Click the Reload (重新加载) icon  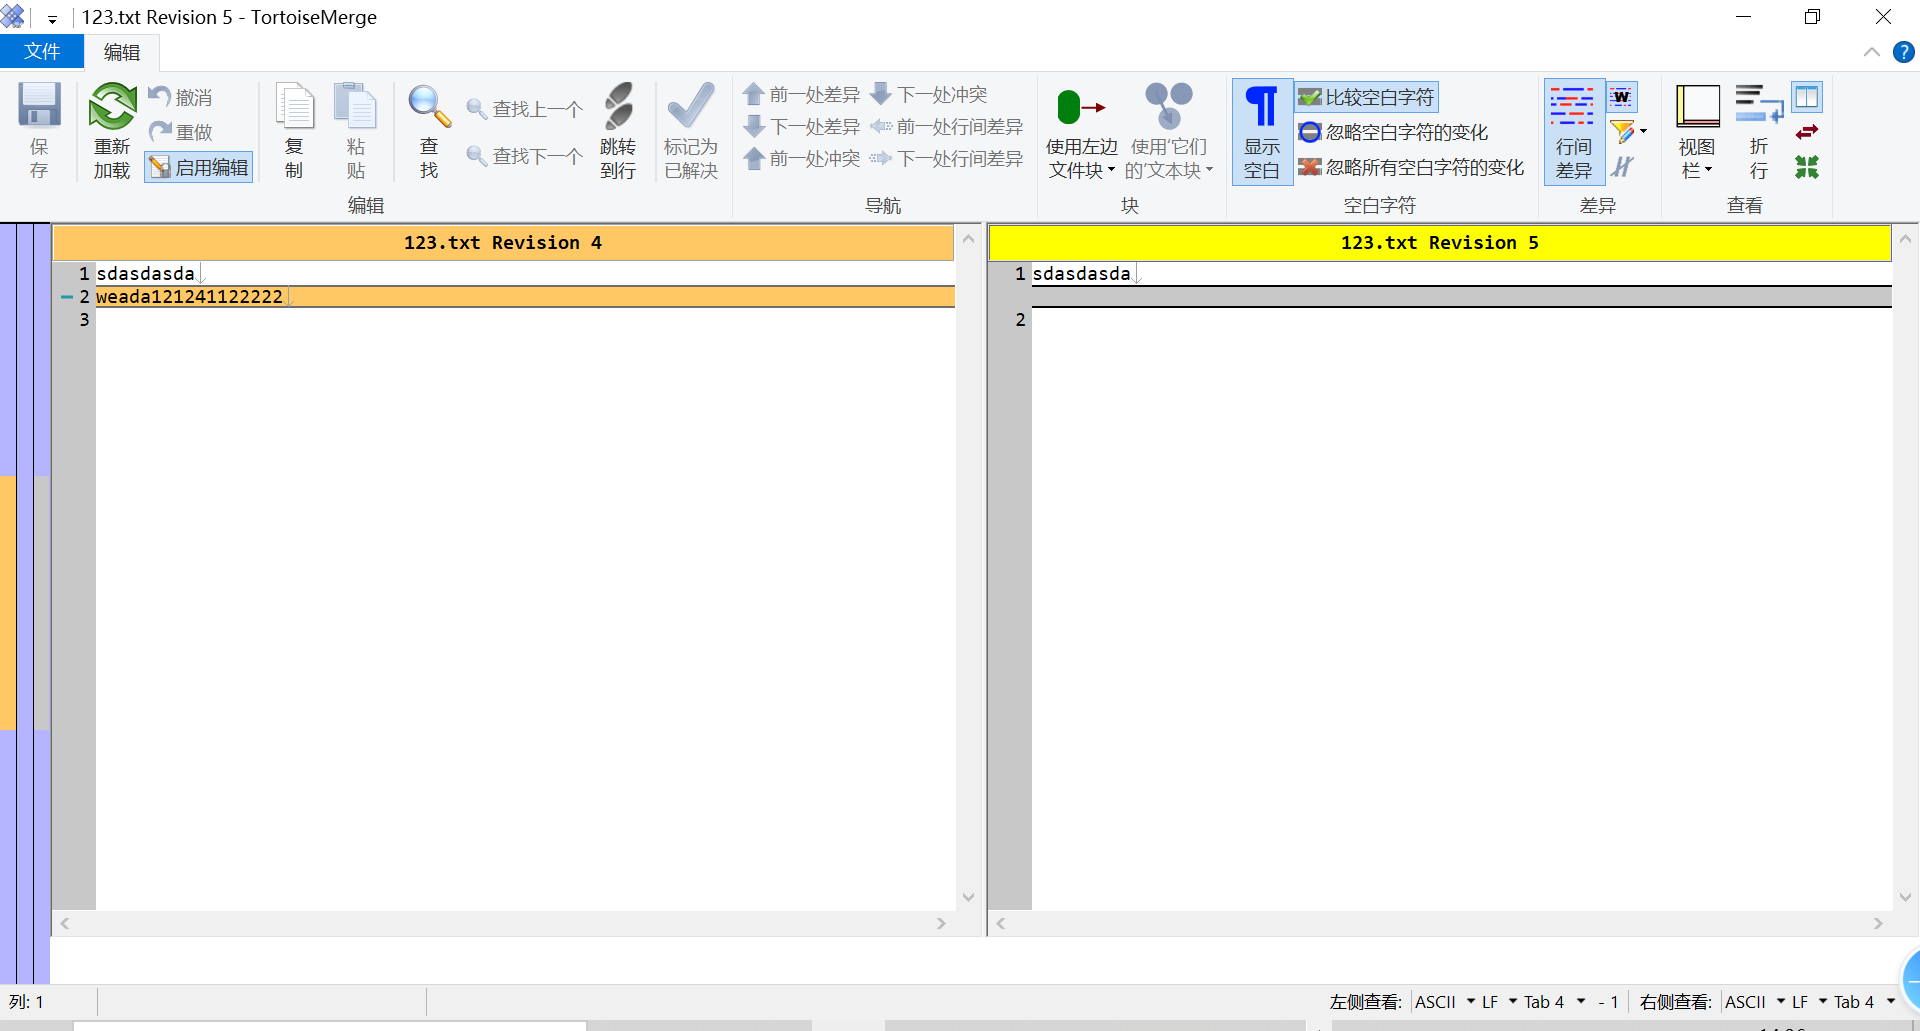(x=112, y=106)
